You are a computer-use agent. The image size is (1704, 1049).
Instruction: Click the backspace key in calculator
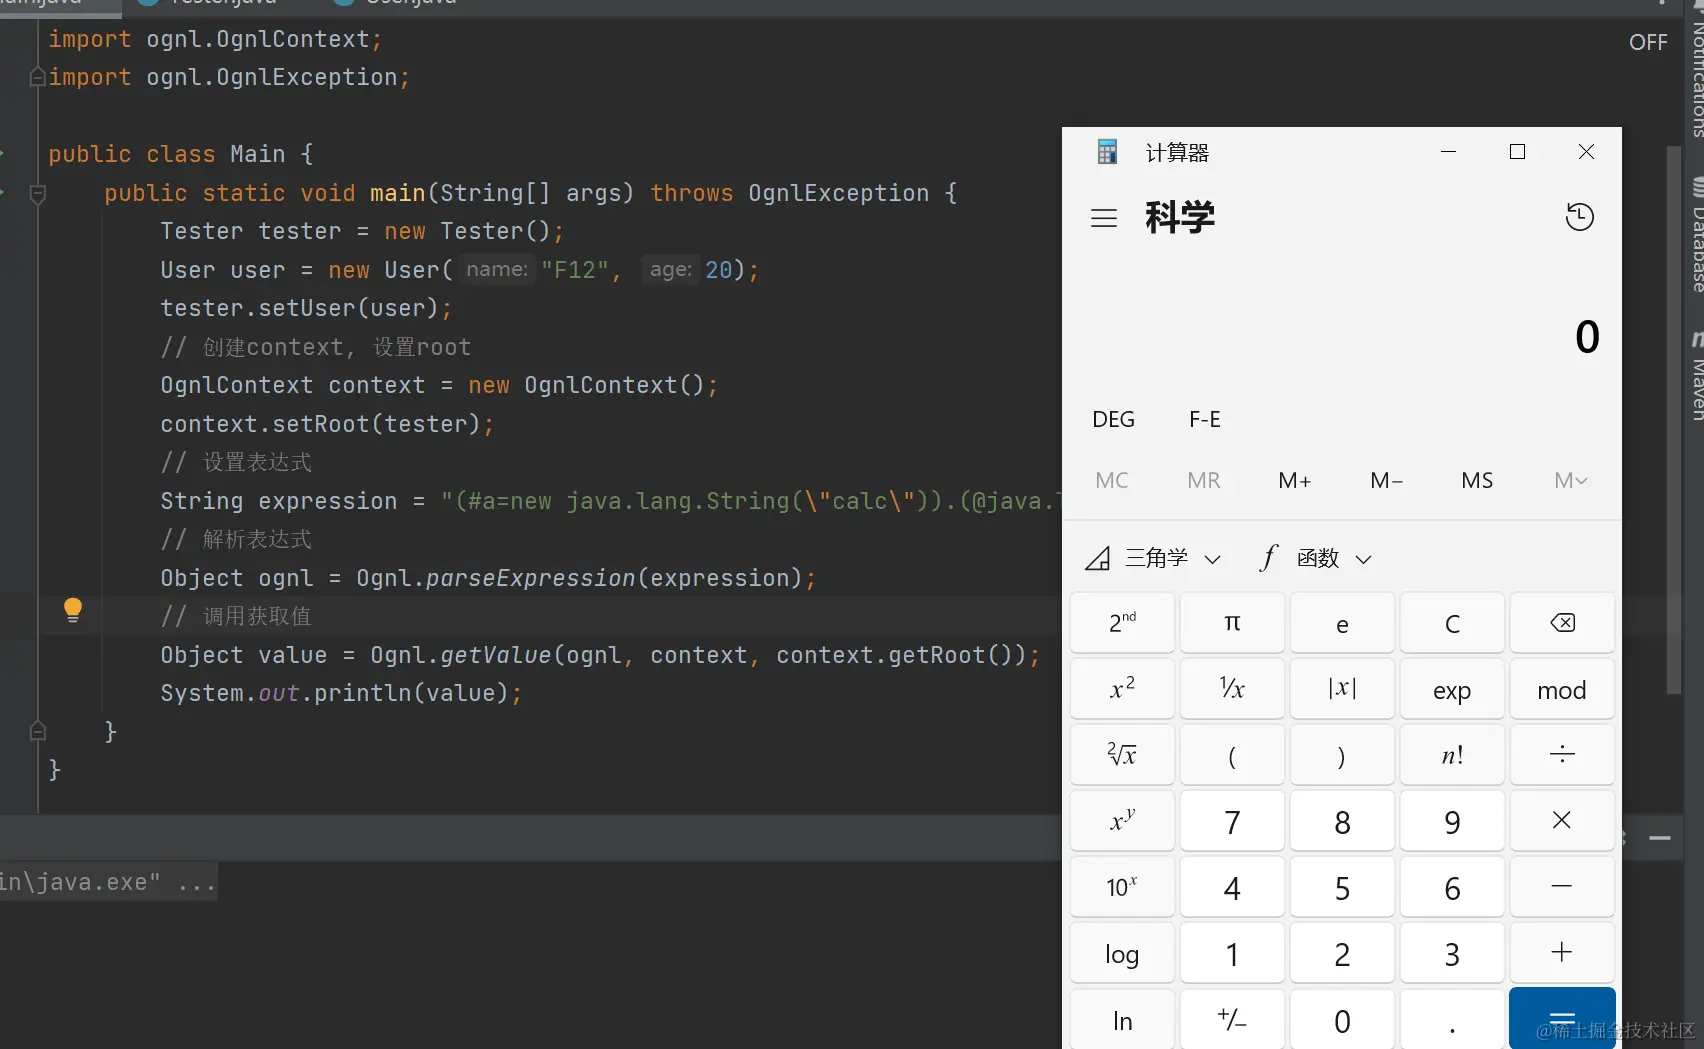(x=1562, y=623)
